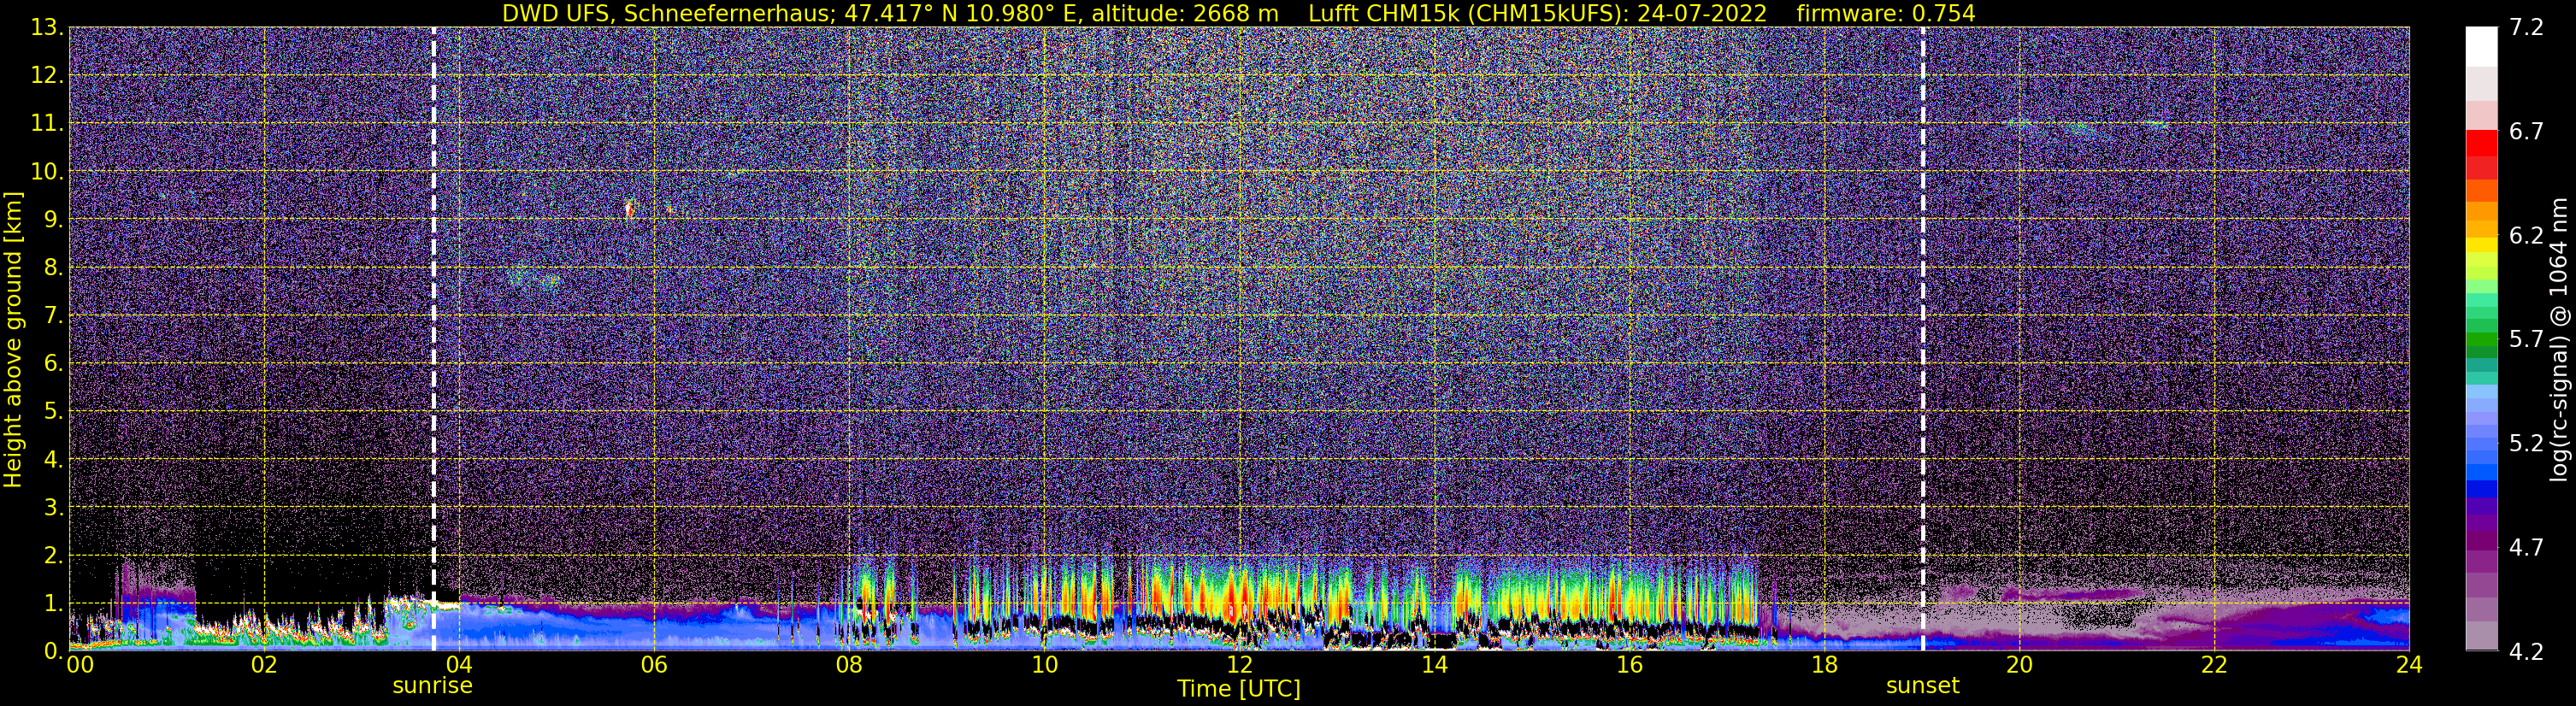The image size is (2576, 706).
Task: Click the time axis tick '14'
Action: (1434, 665)
